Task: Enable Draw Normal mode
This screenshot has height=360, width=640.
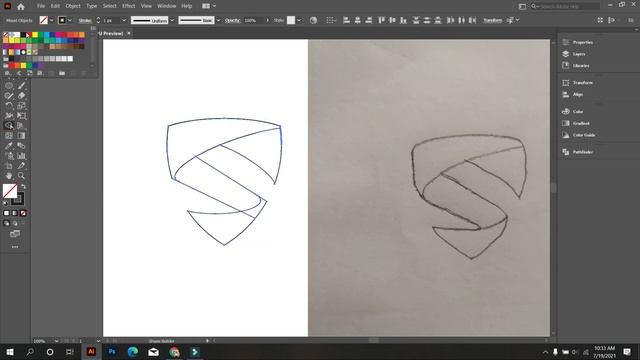Action: (x=7, y=223)
